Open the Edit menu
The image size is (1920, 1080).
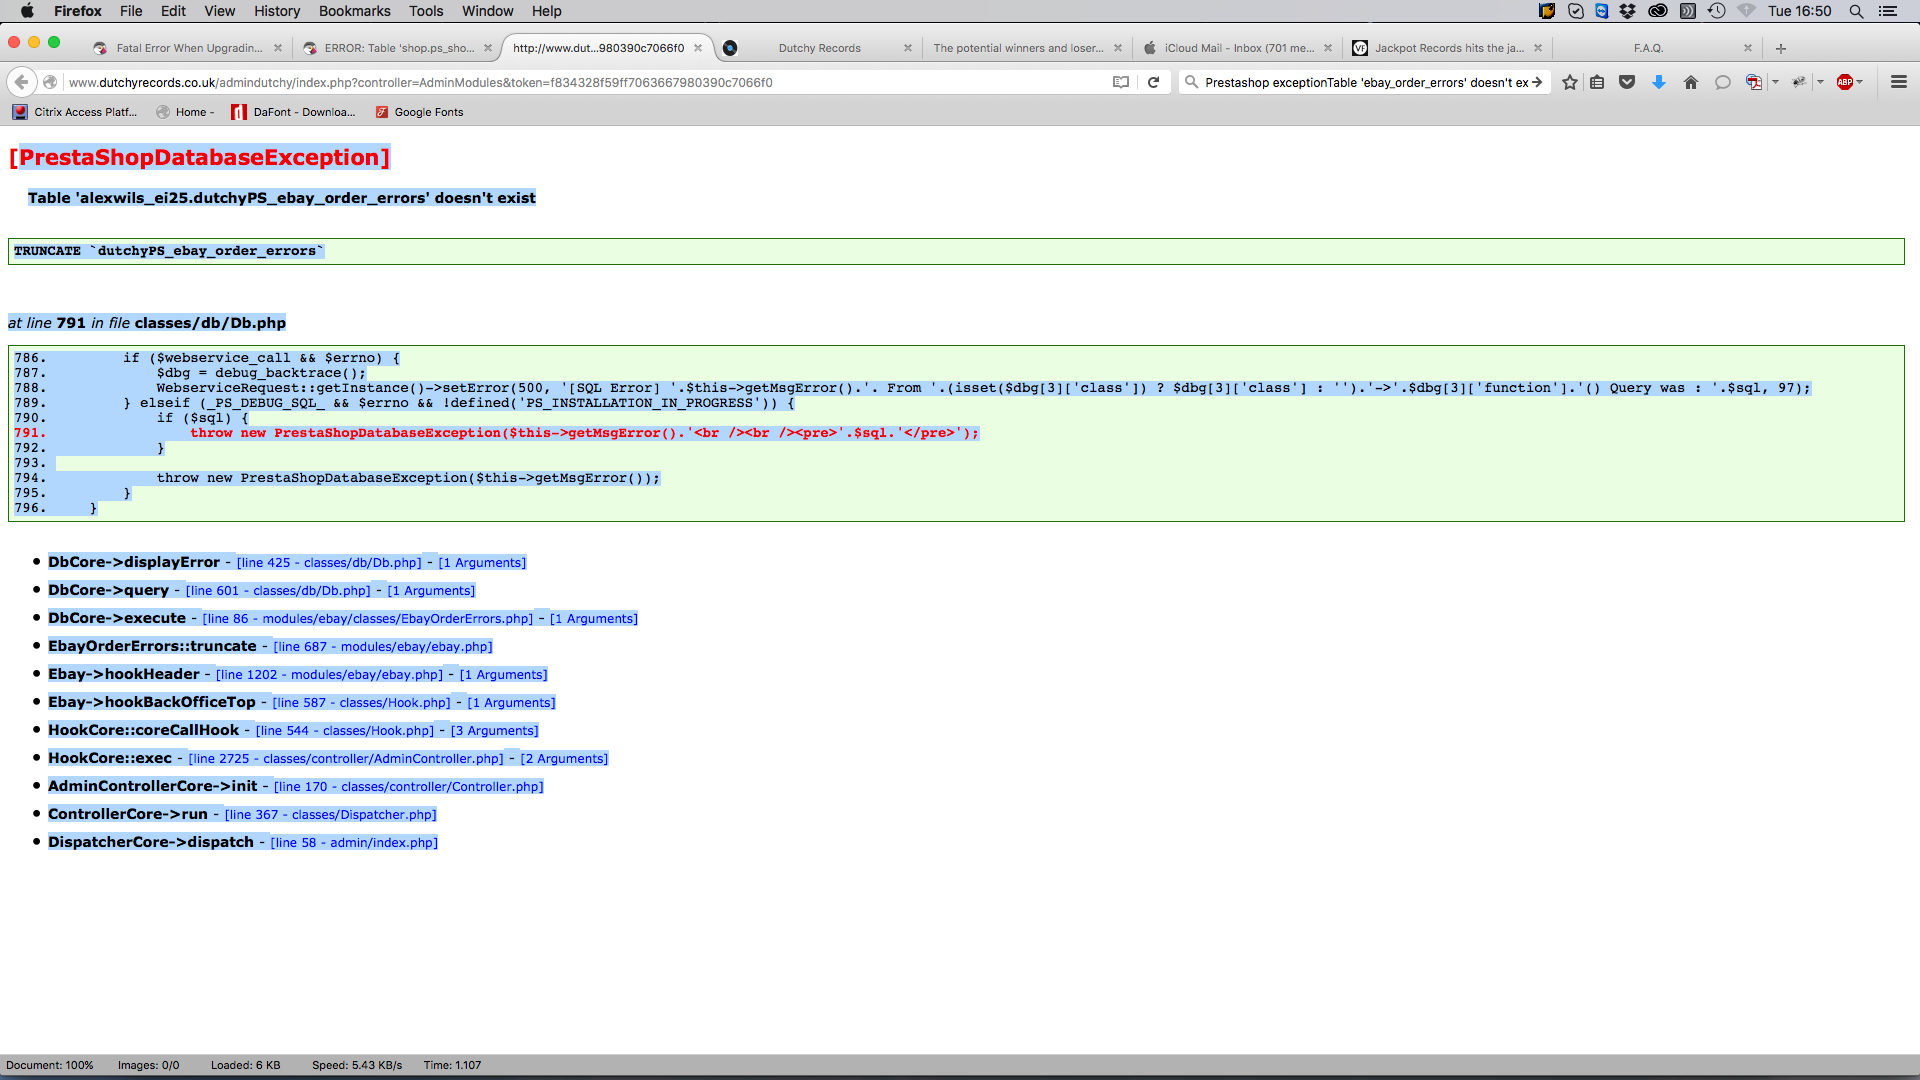(x=173, y=11)
